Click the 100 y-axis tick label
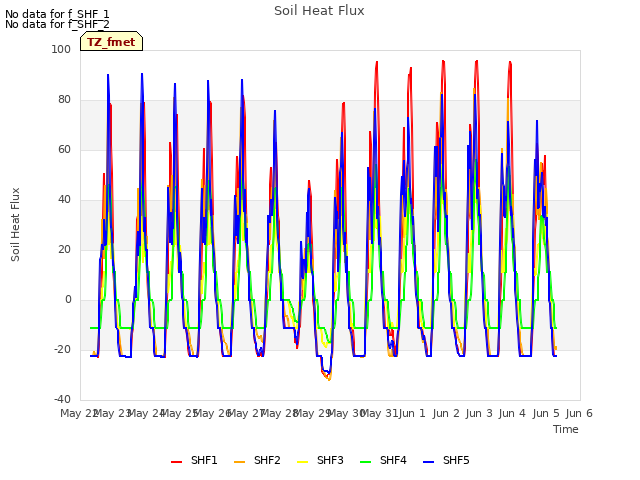 click(61, 49)
